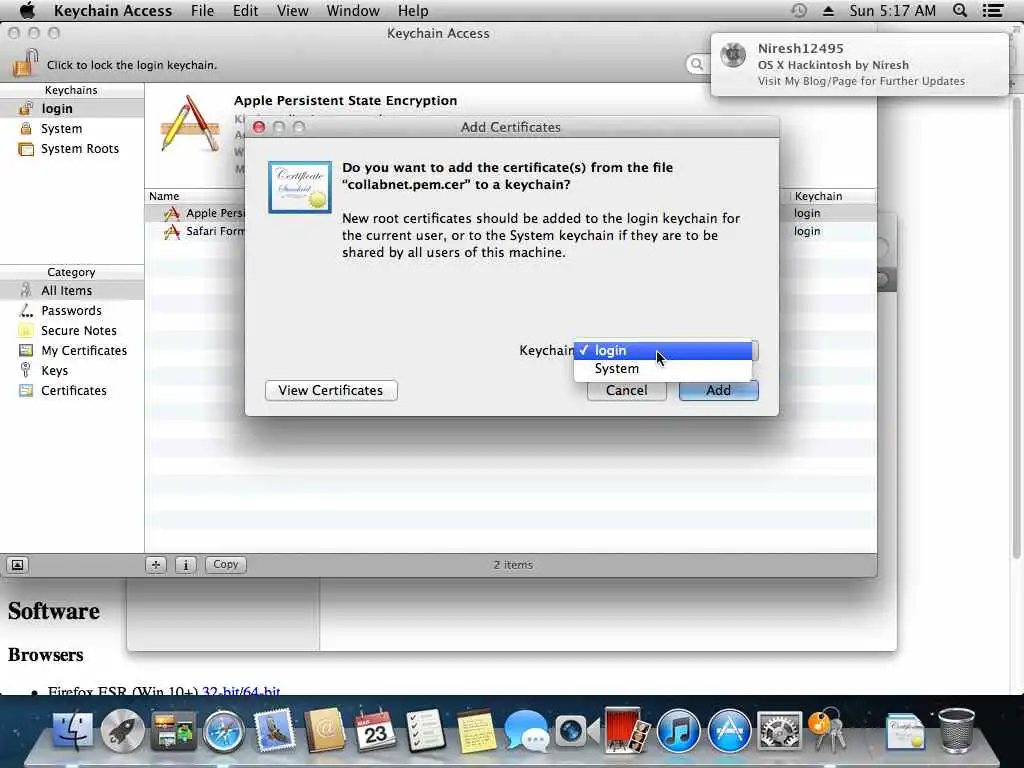Open Messages from the Dock
Screen dimensions: 1024x768
click(526, 730)
